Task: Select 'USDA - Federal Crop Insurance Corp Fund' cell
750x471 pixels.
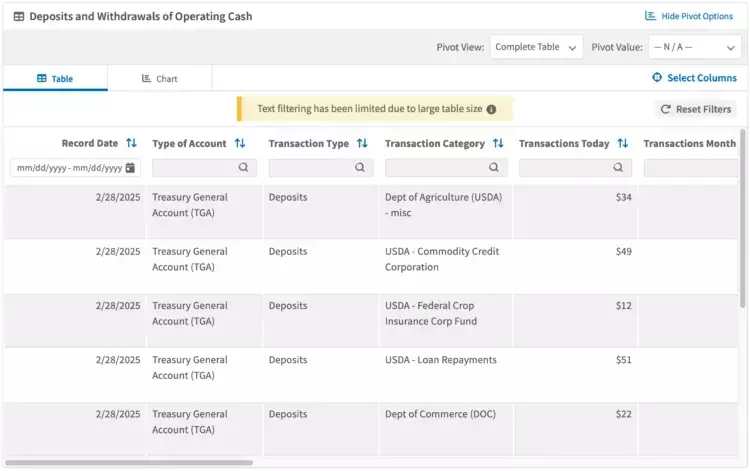Action: point(446,320)
